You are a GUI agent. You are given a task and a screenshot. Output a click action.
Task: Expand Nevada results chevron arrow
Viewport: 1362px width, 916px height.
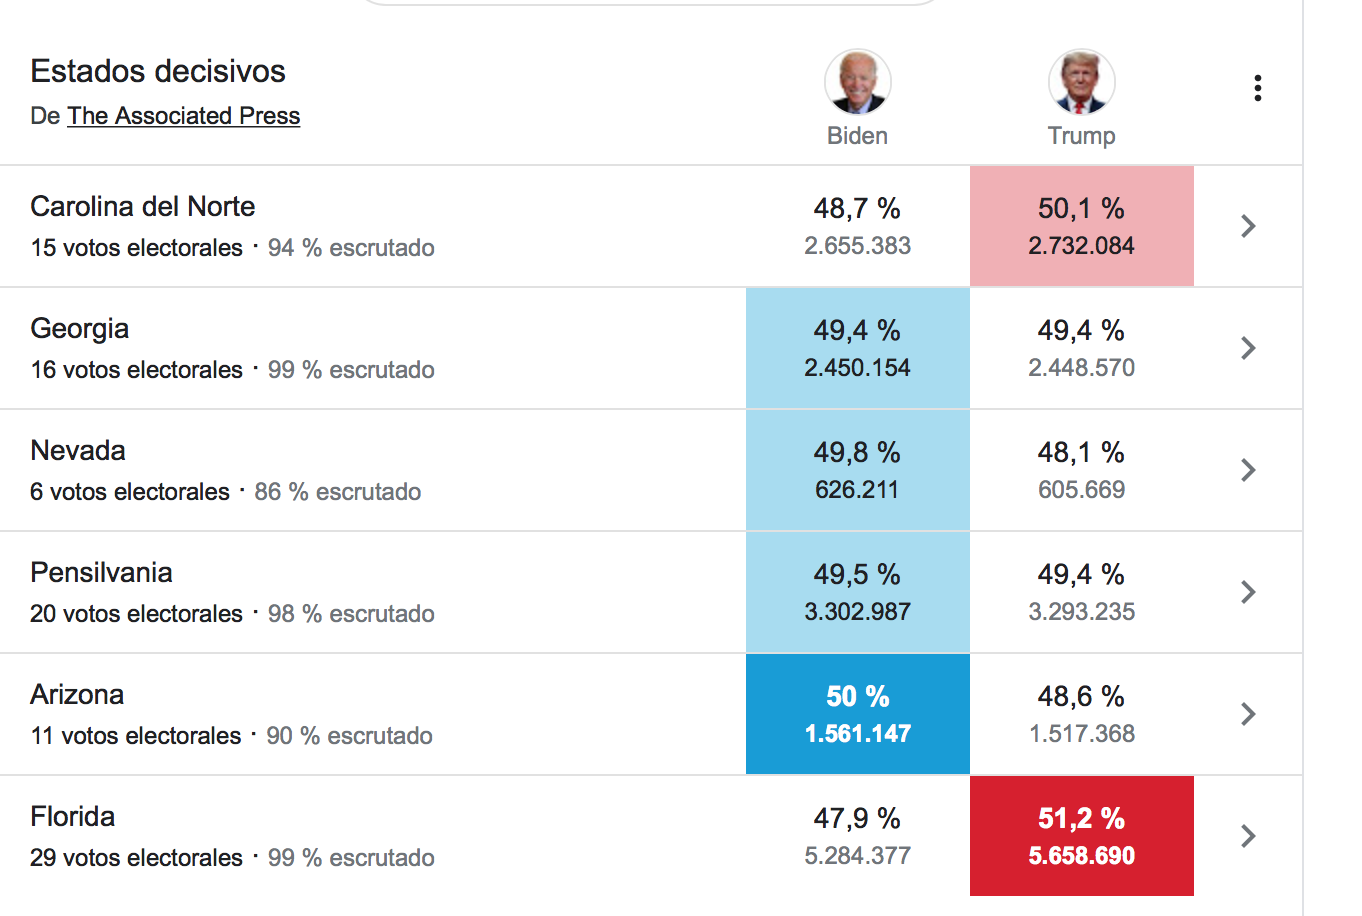(x=1248, y=470)
